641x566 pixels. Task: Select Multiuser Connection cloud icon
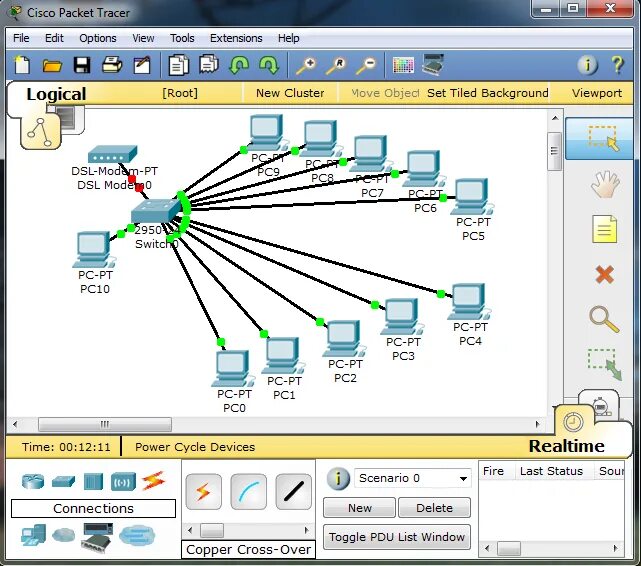click(x=137, y=535)
